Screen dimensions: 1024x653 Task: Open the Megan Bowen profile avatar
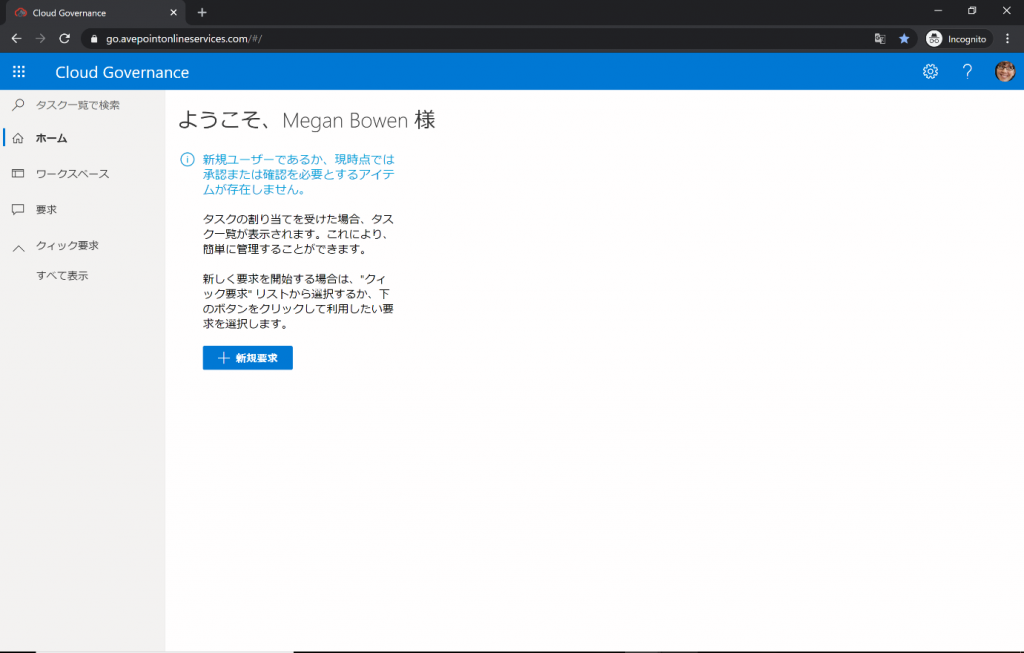point(1004,72)
